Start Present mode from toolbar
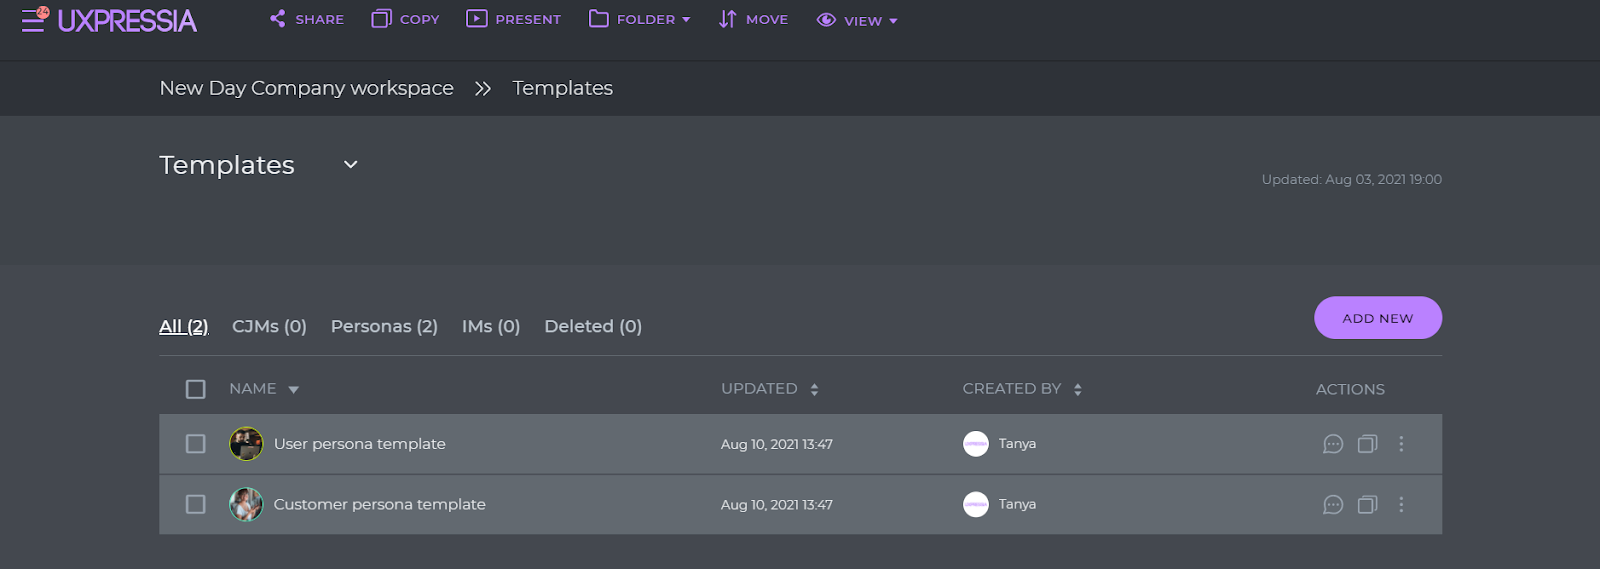This screenshot has width=1600, height=569. coord(477,19)
